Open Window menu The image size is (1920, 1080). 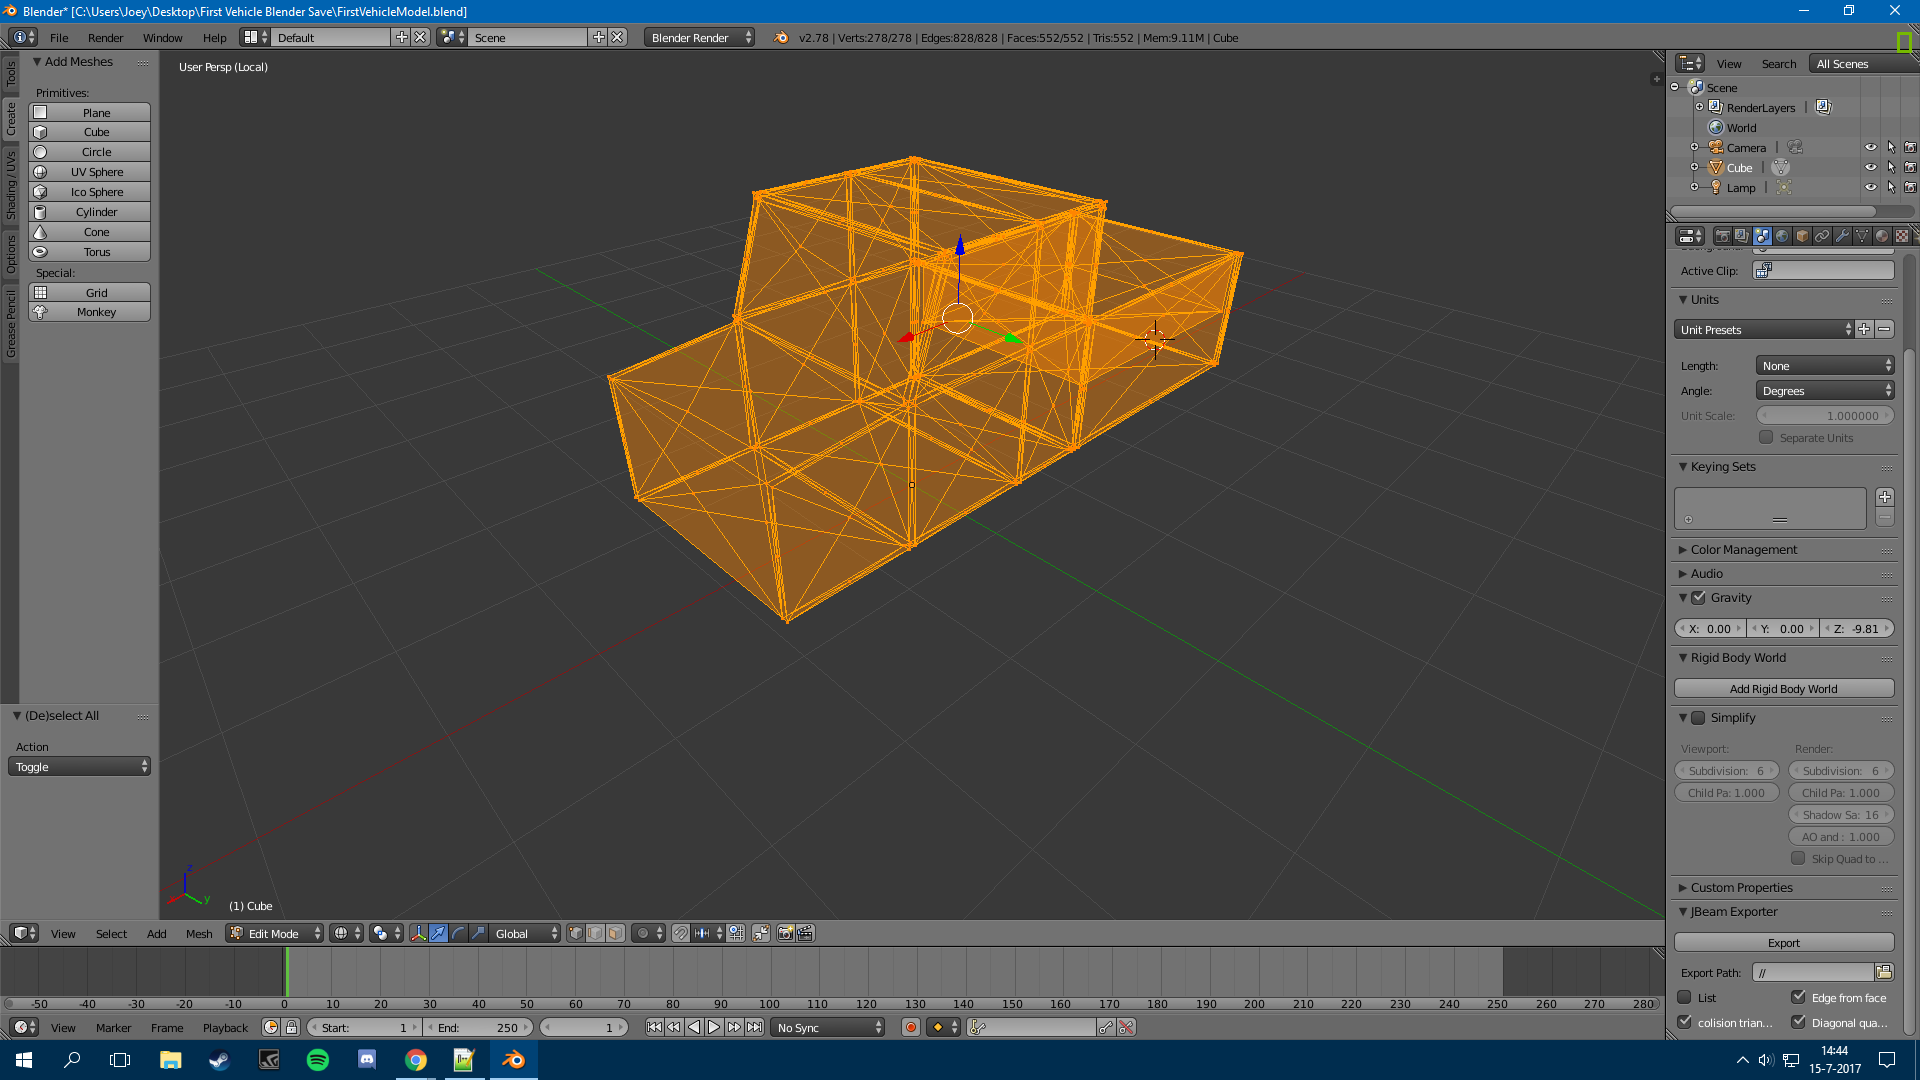pos(162,37)
